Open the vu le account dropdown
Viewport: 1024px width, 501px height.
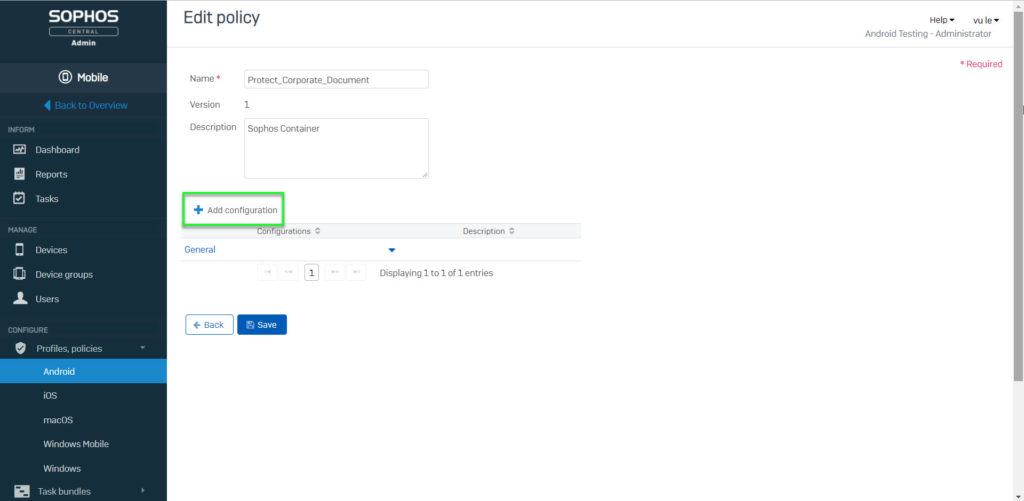click(985, 20)
